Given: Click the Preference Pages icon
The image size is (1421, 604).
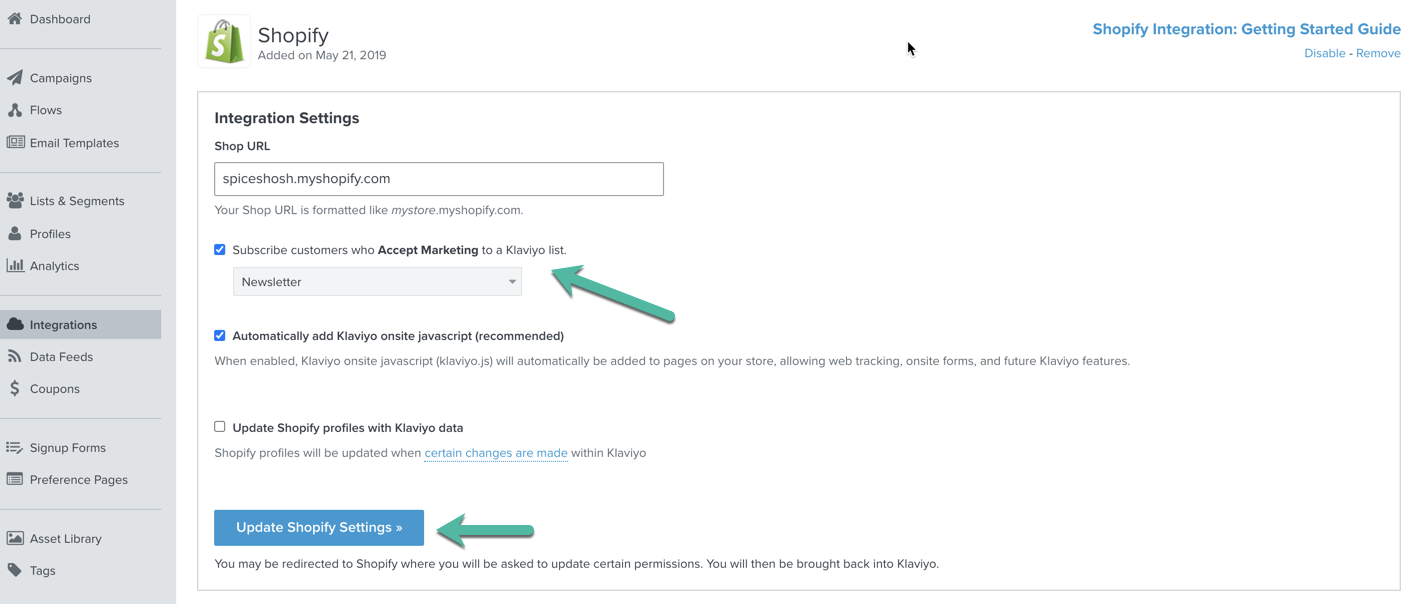Looking at the screenshot, I should [15, 480].
